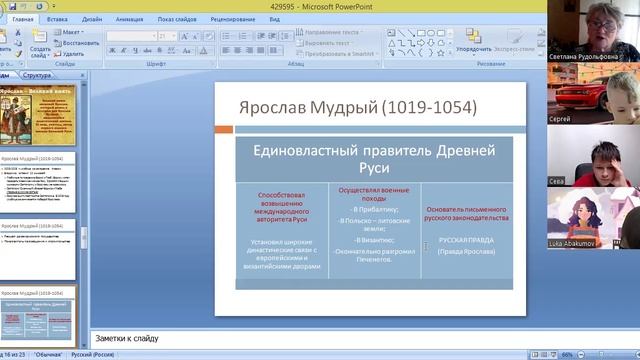Select the oval shape
Image resolution: width=640 pixels, height=360 pixels.
point(431,33)
